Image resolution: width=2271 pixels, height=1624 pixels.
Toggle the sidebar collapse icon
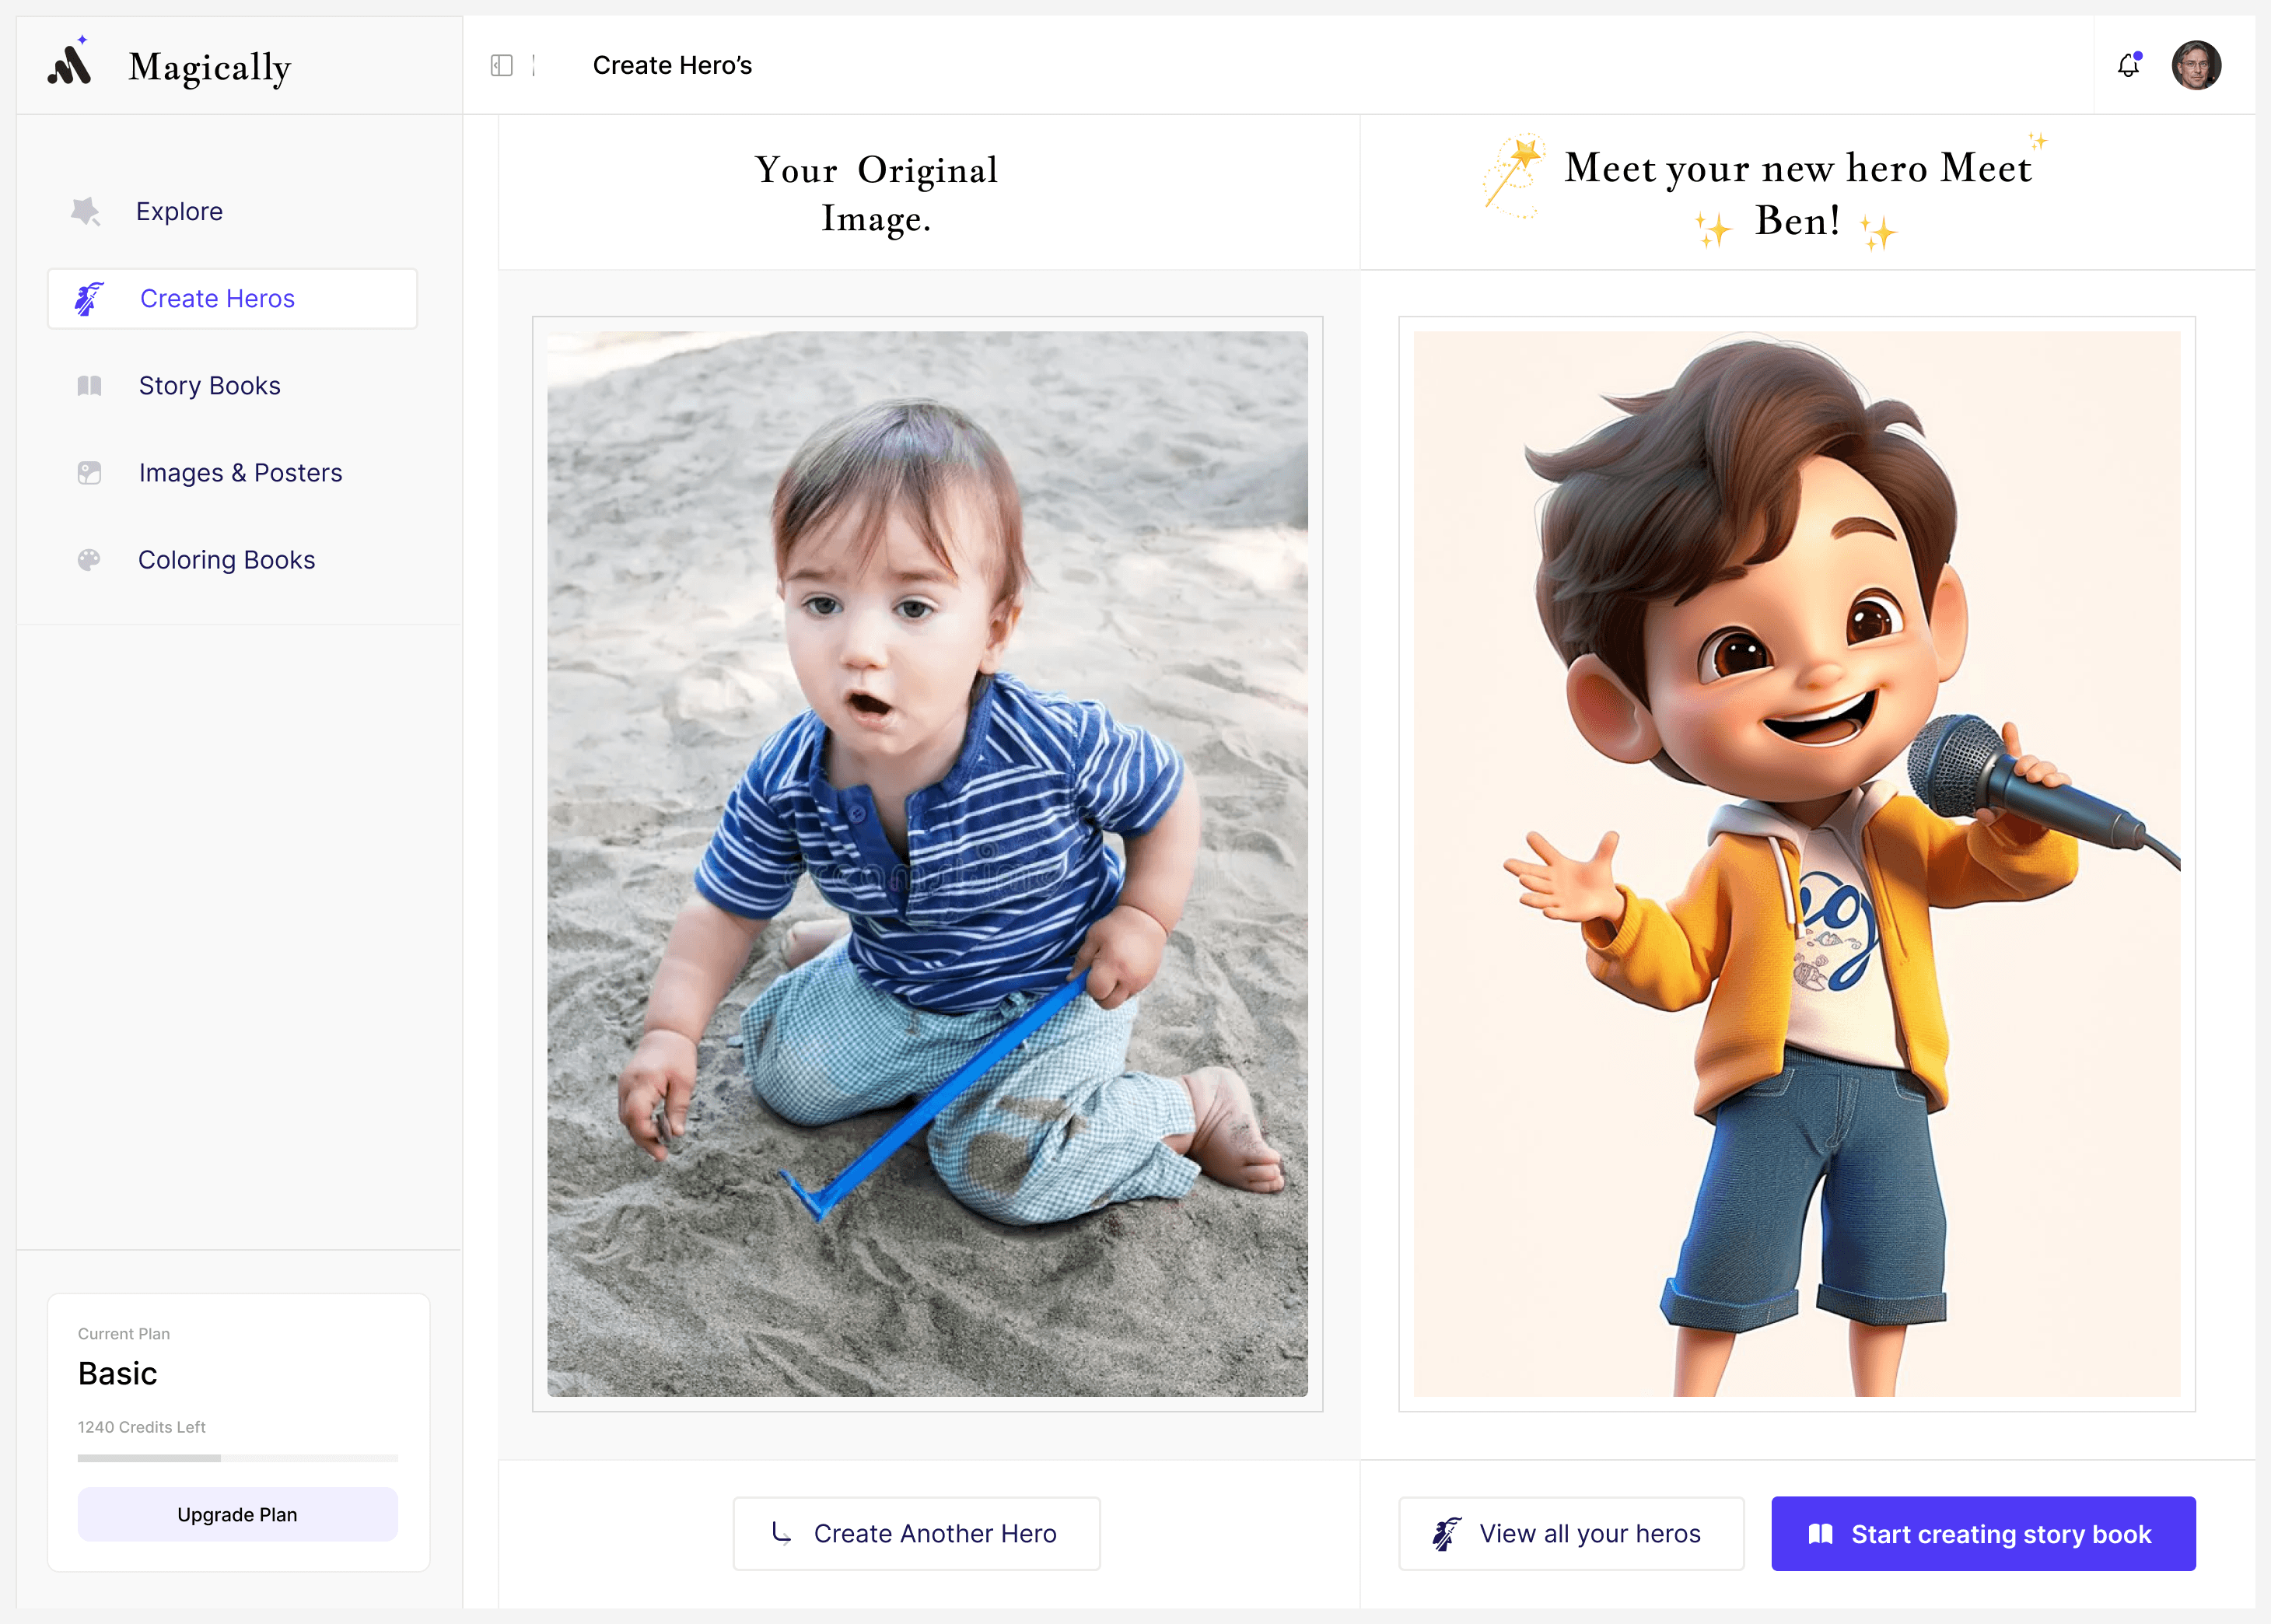tap(502, 66)
